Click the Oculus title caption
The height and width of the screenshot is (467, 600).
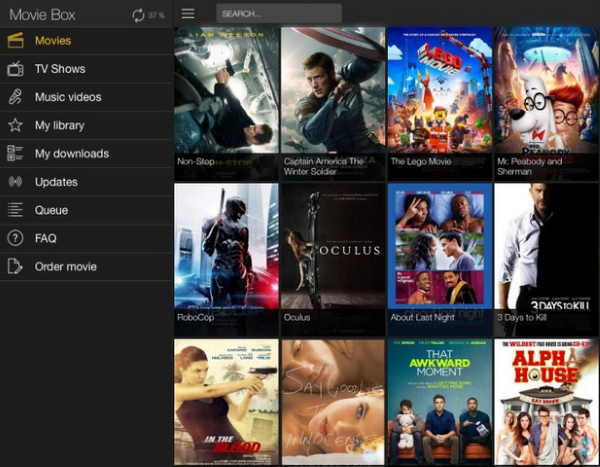(x=297, y=317)
